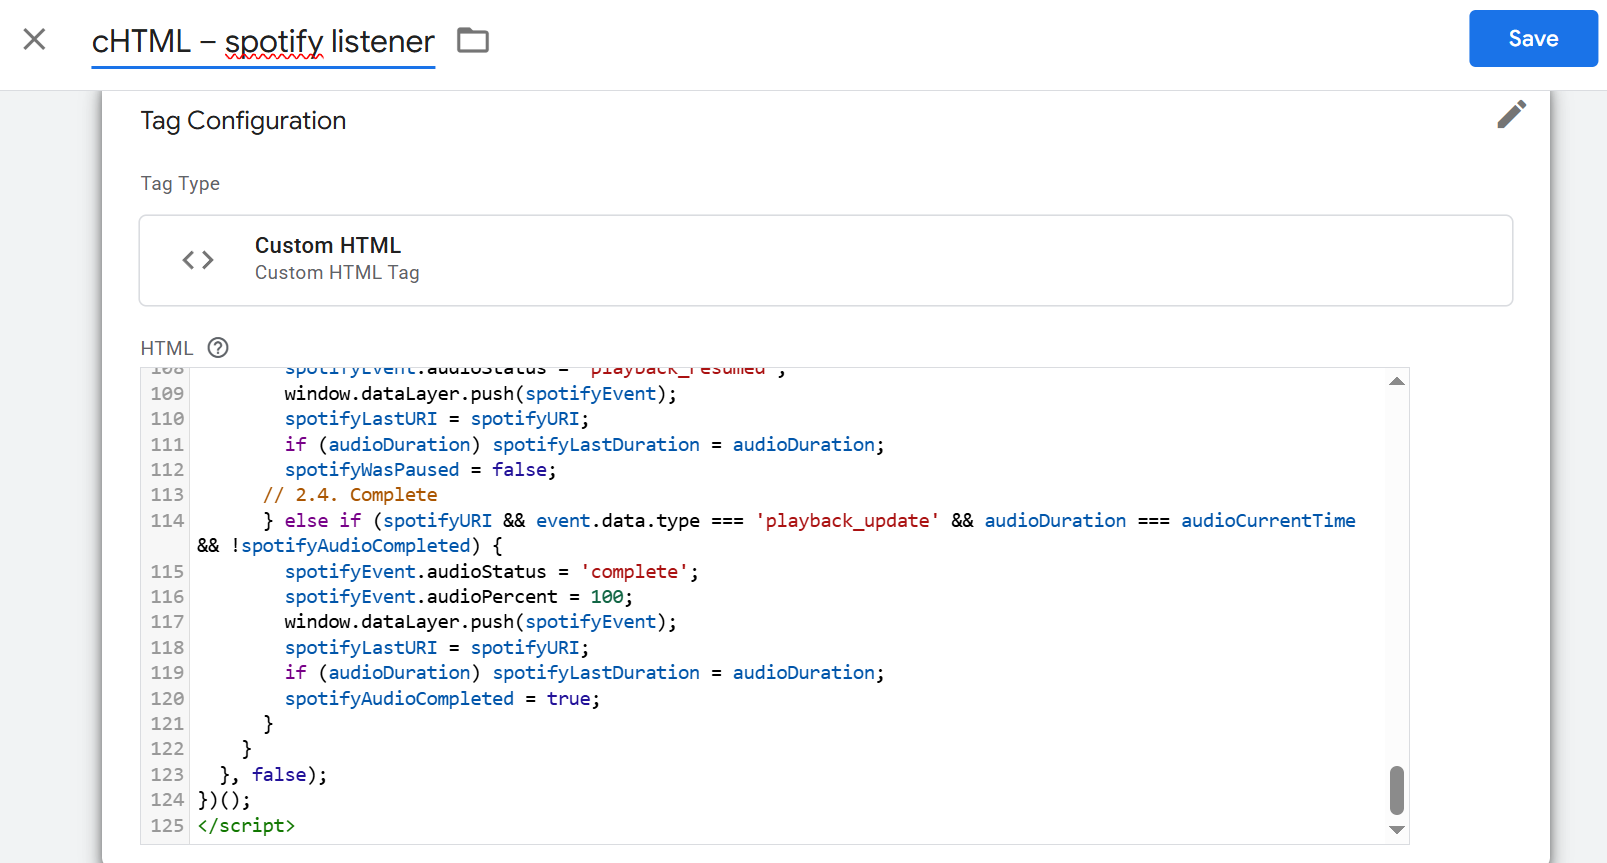This screenshot has height=863, width=1607.
Task: Click the closing '</script>' tag
Action: (246, 825)
